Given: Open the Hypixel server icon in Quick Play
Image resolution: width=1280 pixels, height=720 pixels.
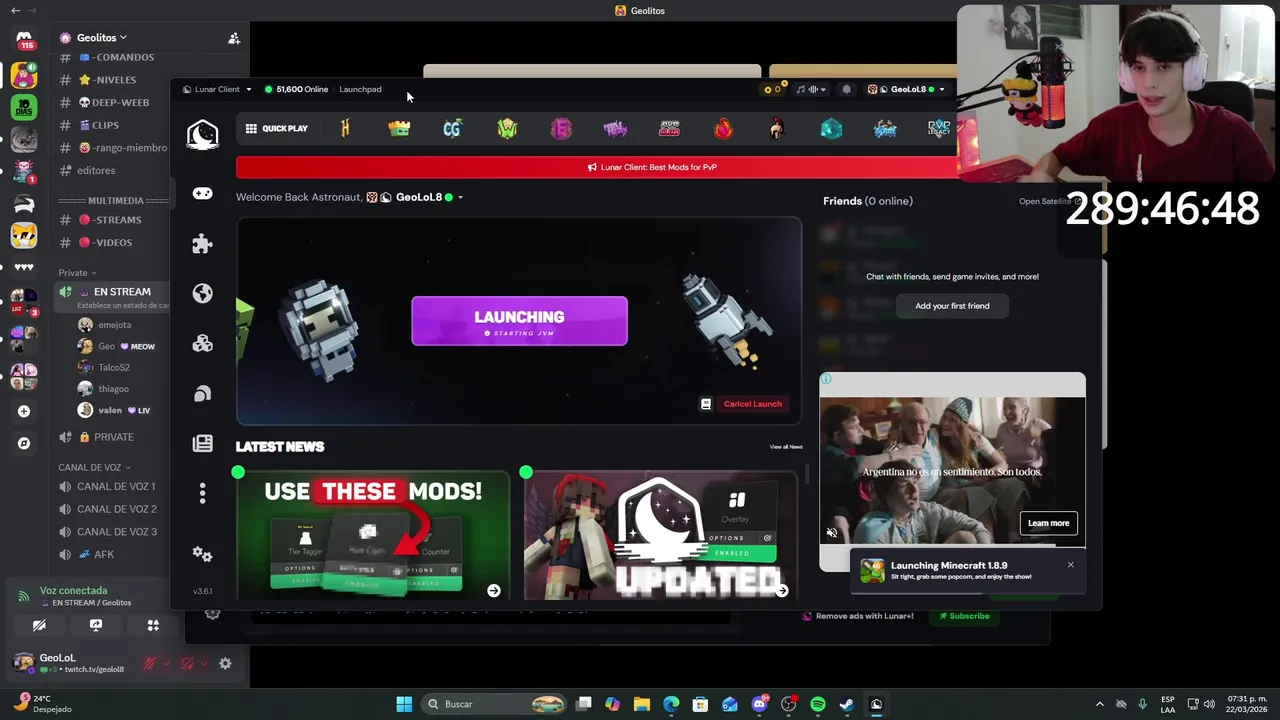Looking at the screenshot, I should coord(345,128).
